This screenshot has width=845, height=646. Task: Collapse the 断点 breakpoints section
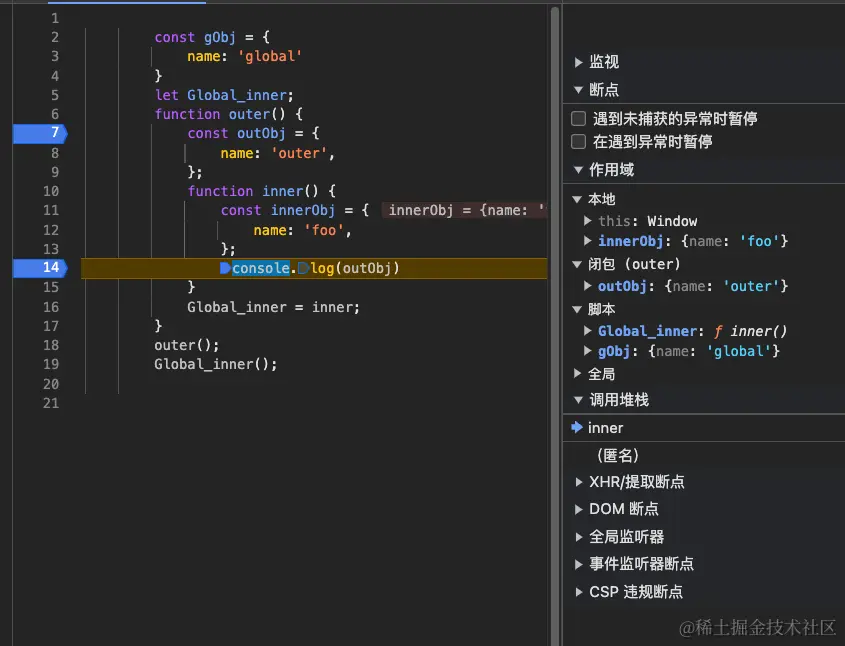click(x=578, y=88)
